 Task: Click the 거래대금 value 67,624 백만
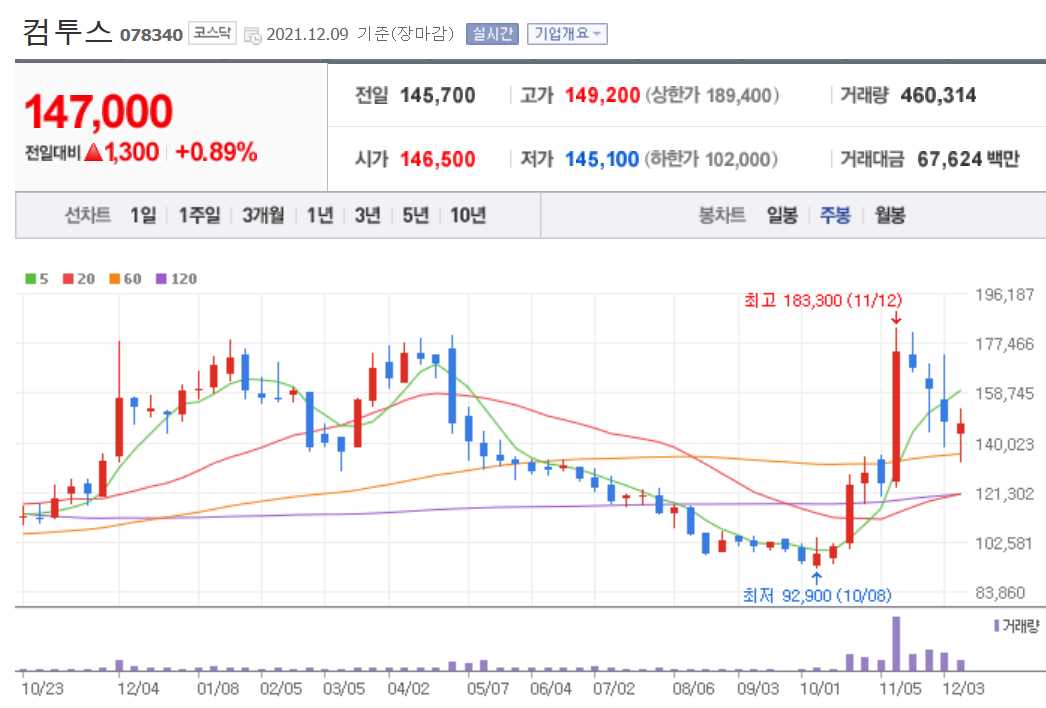click(968, 159)
